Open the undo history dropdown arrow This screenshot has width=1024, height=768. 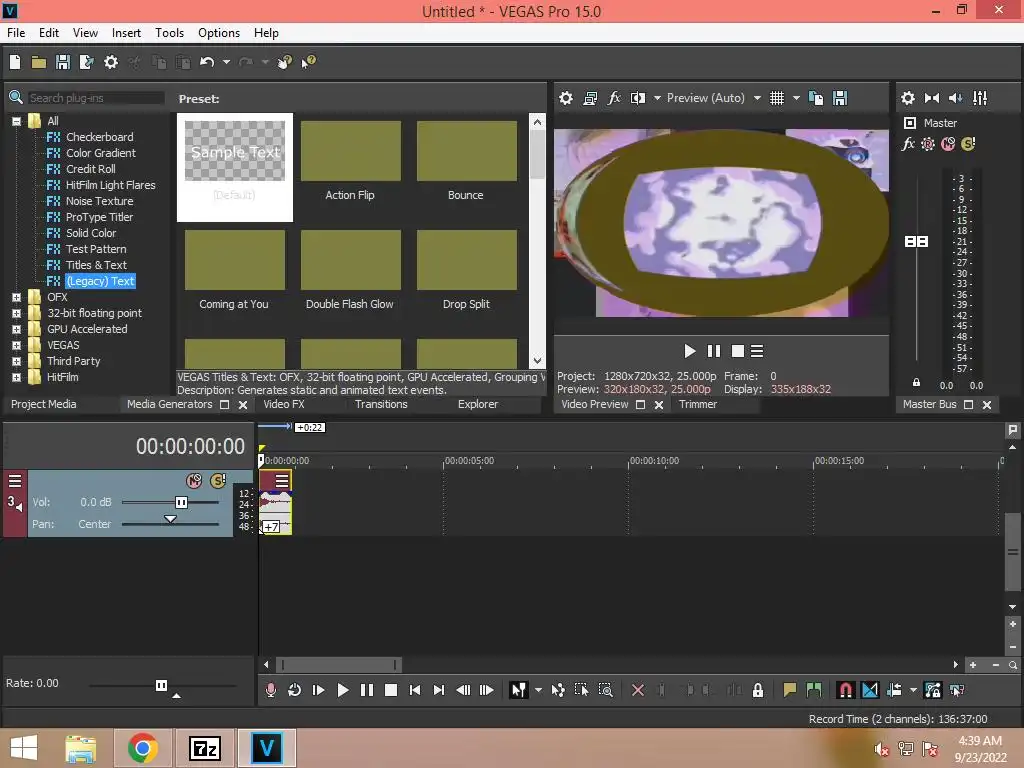tap(226, 62)
